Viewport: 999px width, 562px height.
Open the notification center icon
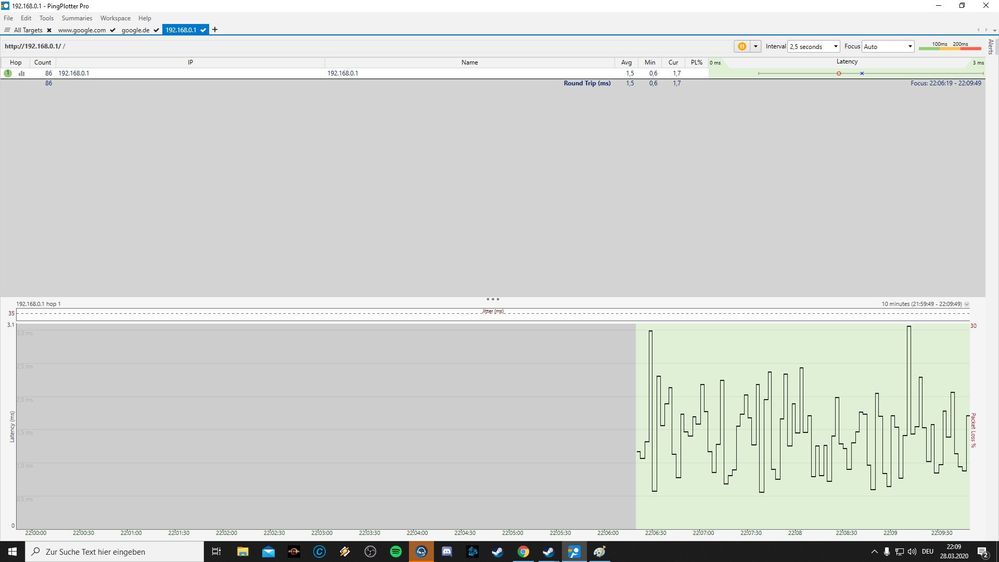pyautogui.click(x=983, y=552)
